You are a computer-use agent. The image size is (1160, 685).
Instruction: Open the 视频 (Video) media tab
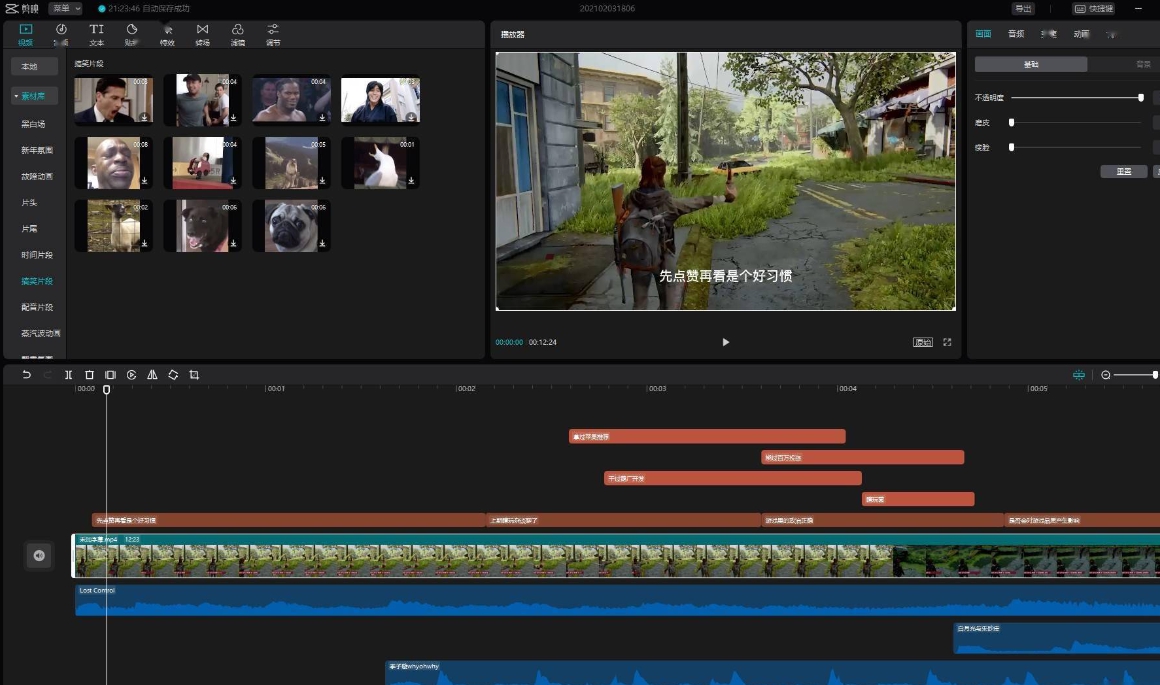26,34
